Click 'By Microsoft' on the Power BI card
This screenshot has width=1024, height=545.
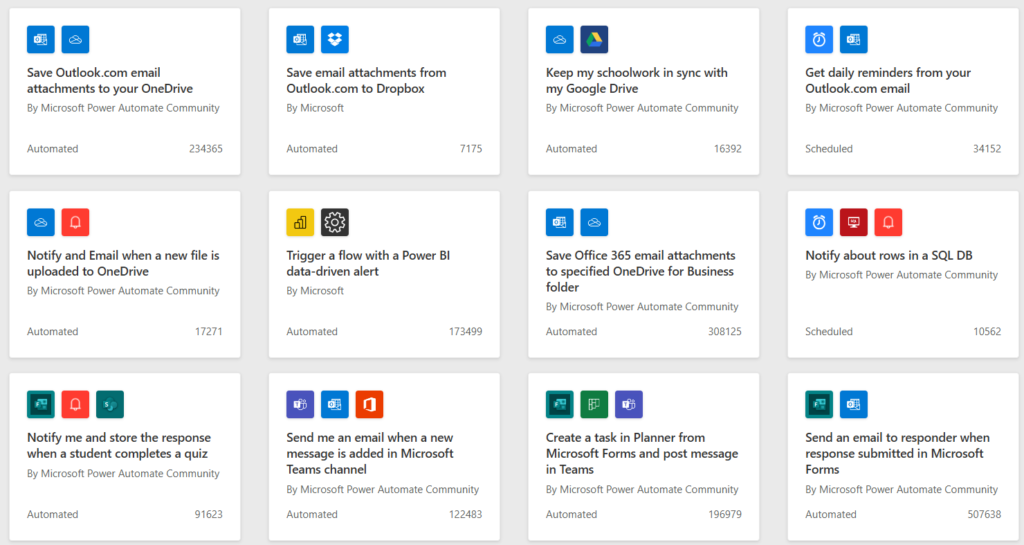[x=315, y=290]
